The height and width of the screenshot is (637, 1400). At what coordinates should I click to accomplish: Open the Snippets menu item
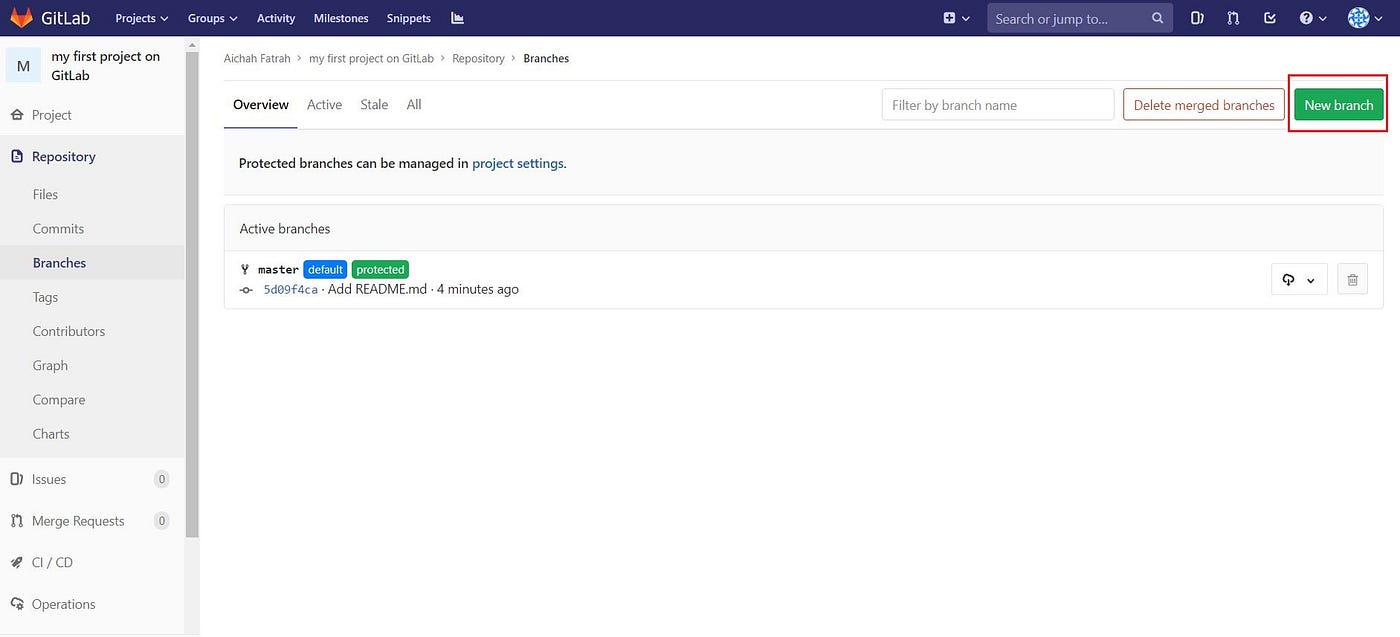[x=409, y=18]
